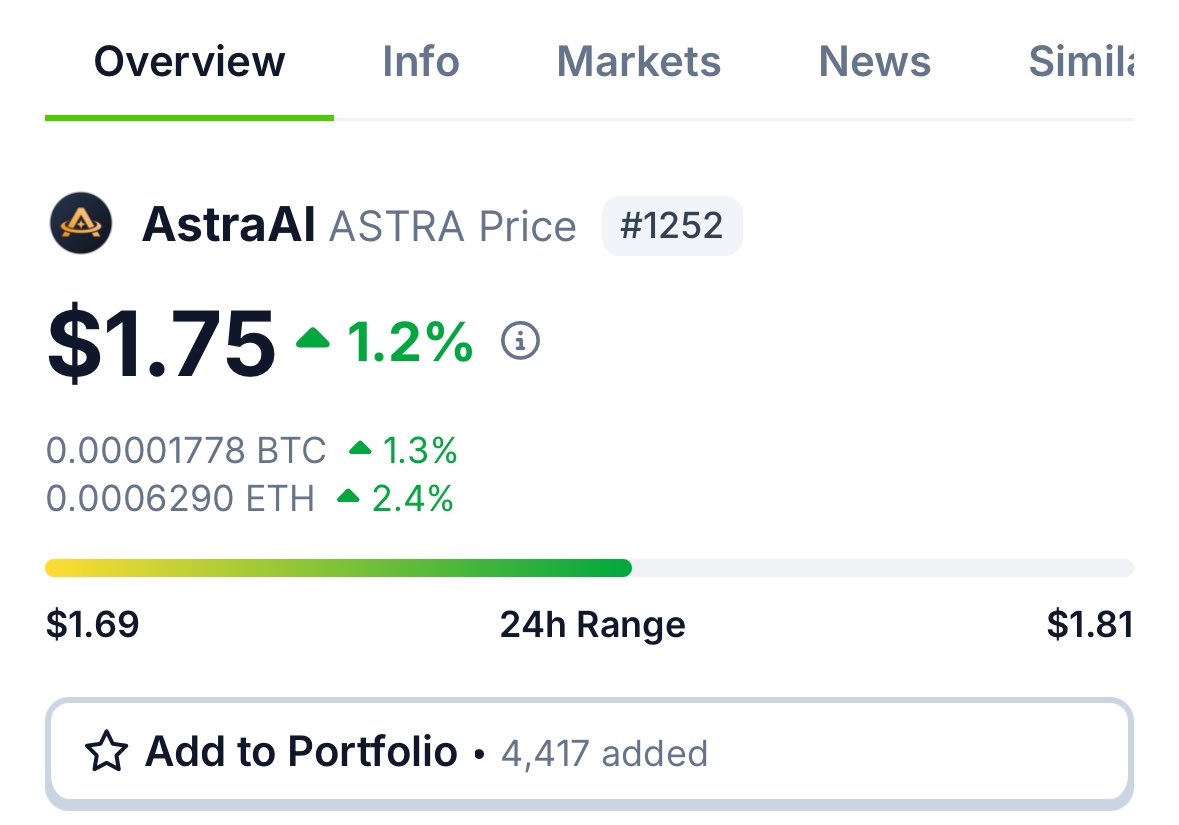1179x825 pixels.
Task: Click the star icon beside Add to Portfolio
Action: click(110, 751)
